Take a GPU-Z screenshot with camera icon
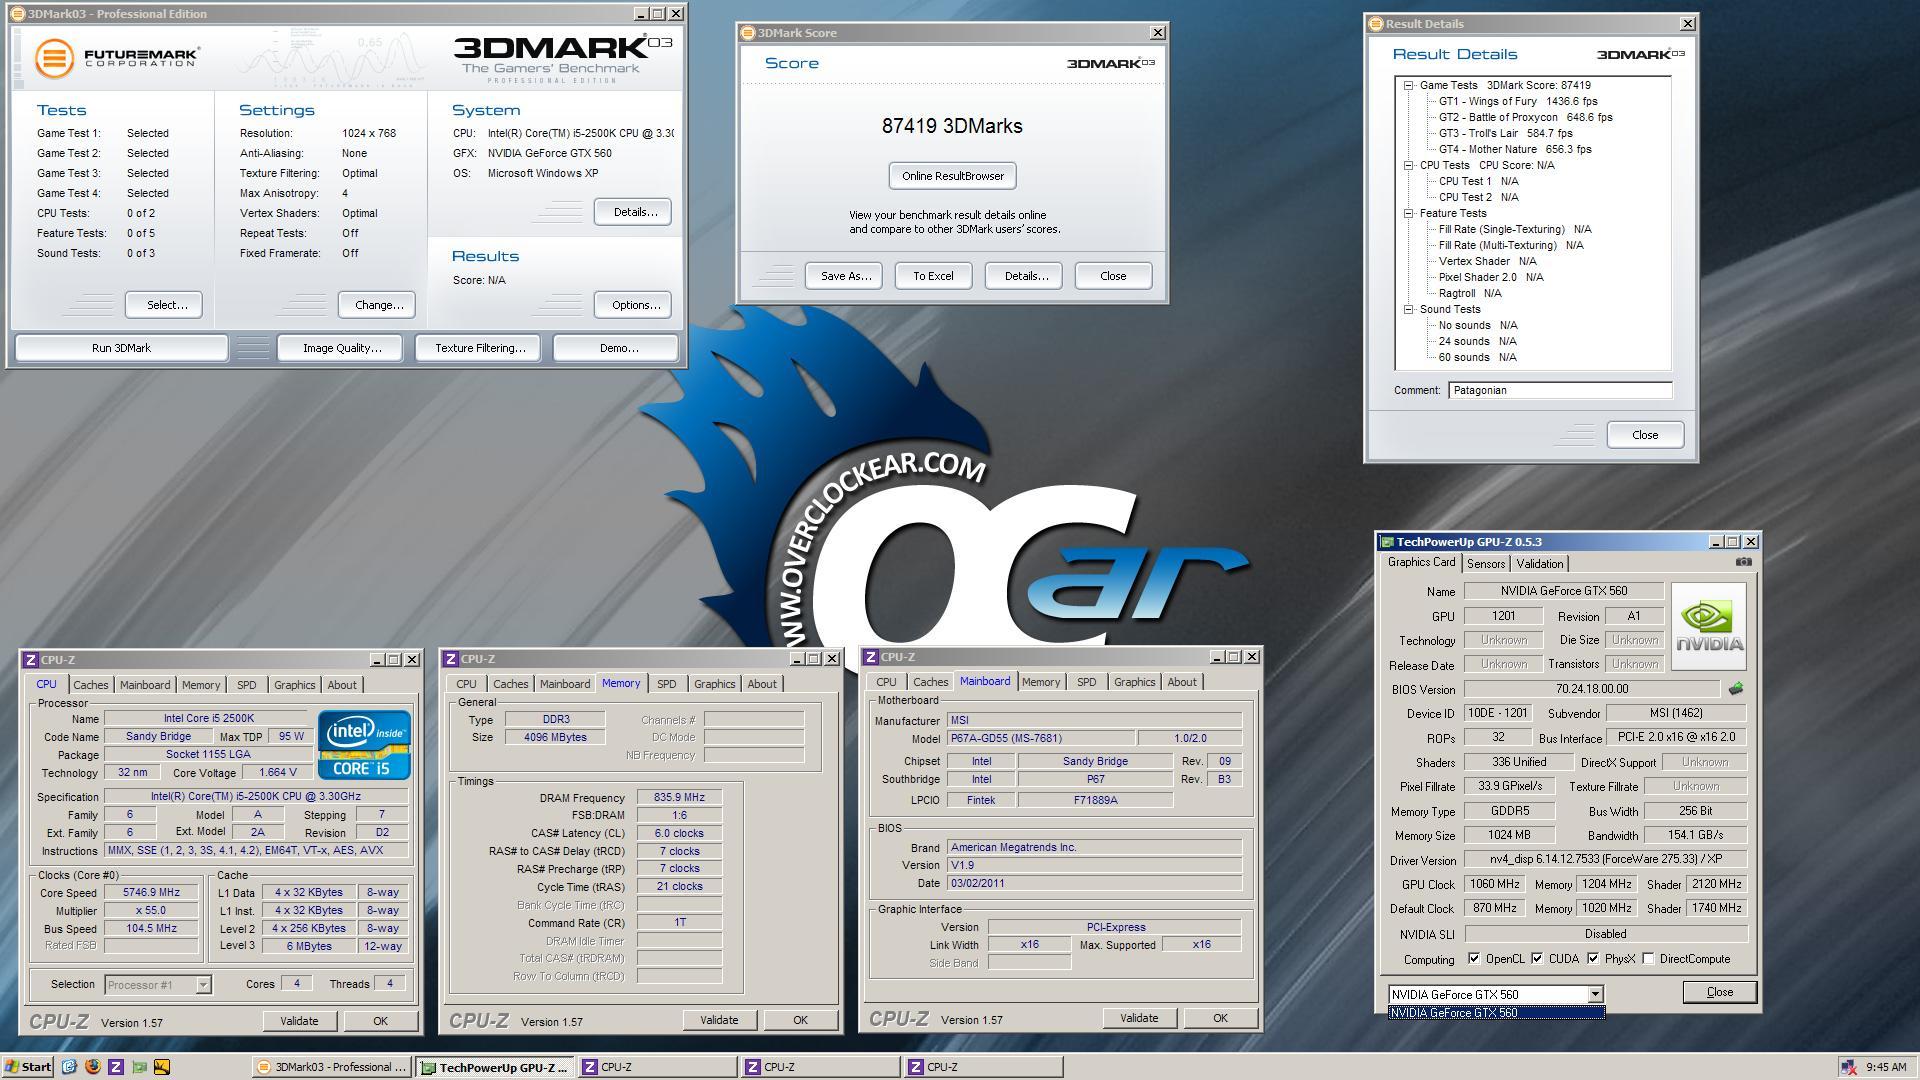The width and height of the screenshot is (1920, 1080). pos(1743,562)
